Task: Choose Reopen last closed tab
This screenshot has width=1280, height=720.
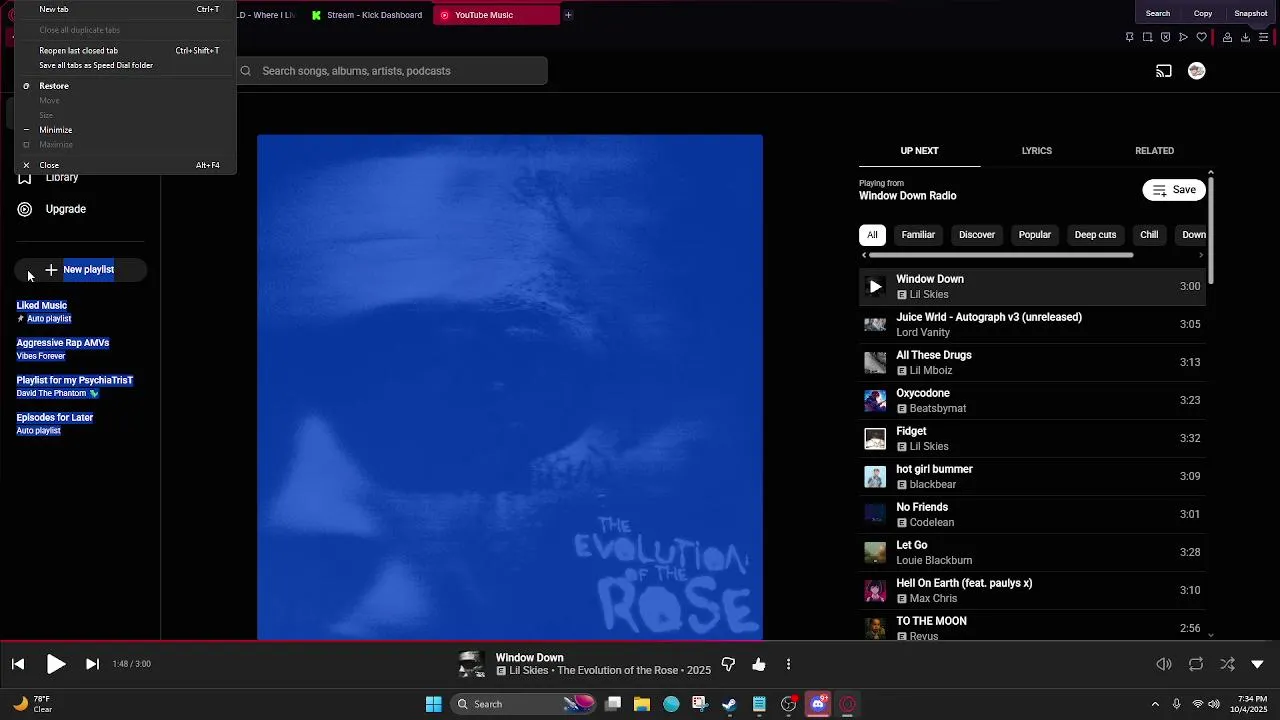Action: pyautogui.click(x=125, y=50)
